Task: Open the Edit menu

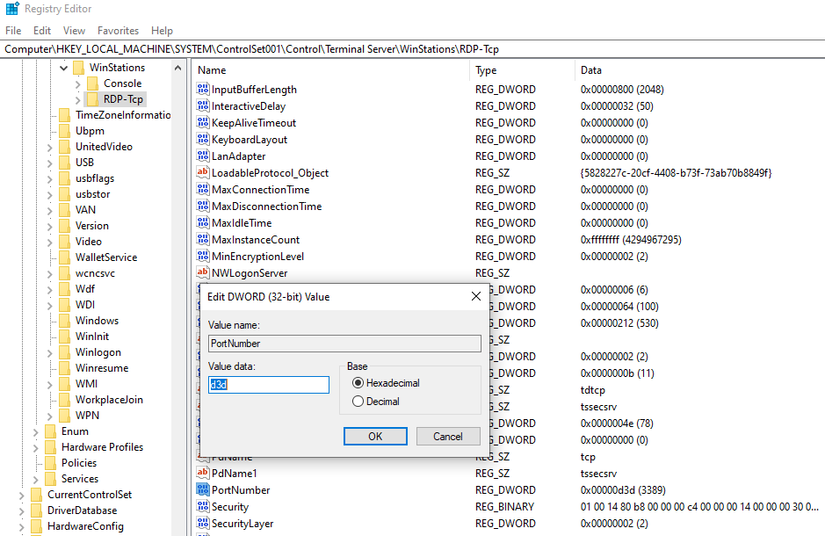Action: tap(42, 31)
